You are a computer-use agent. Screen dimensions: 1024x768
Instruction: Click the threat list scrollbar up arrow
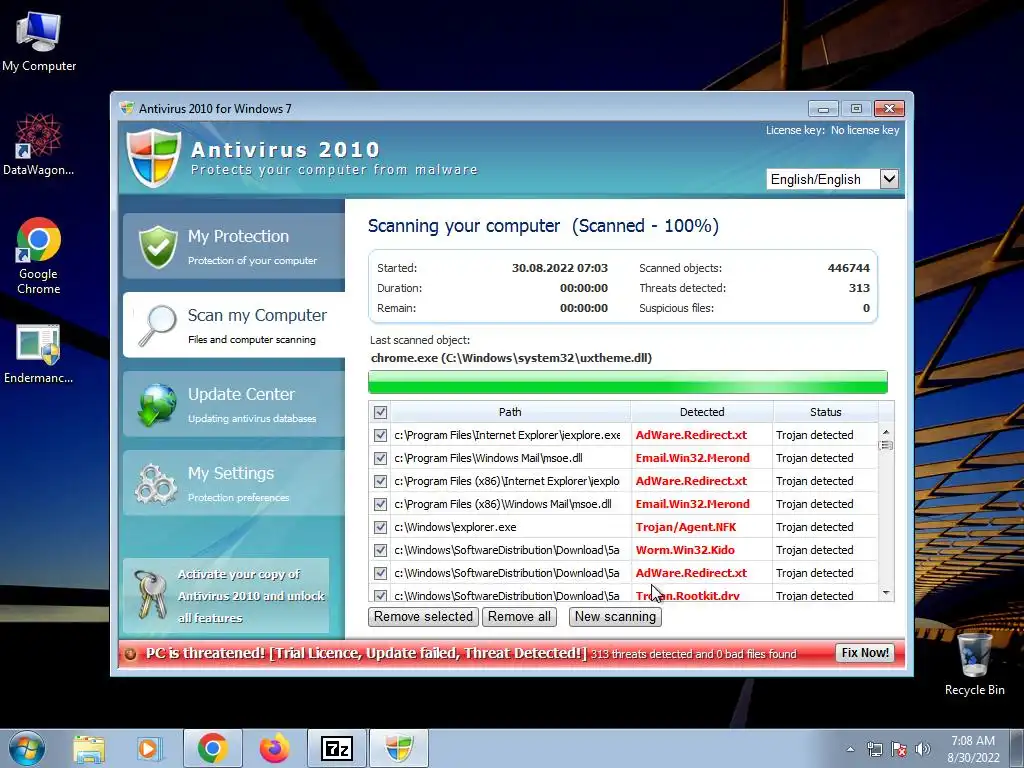click(x=886, y=432)
